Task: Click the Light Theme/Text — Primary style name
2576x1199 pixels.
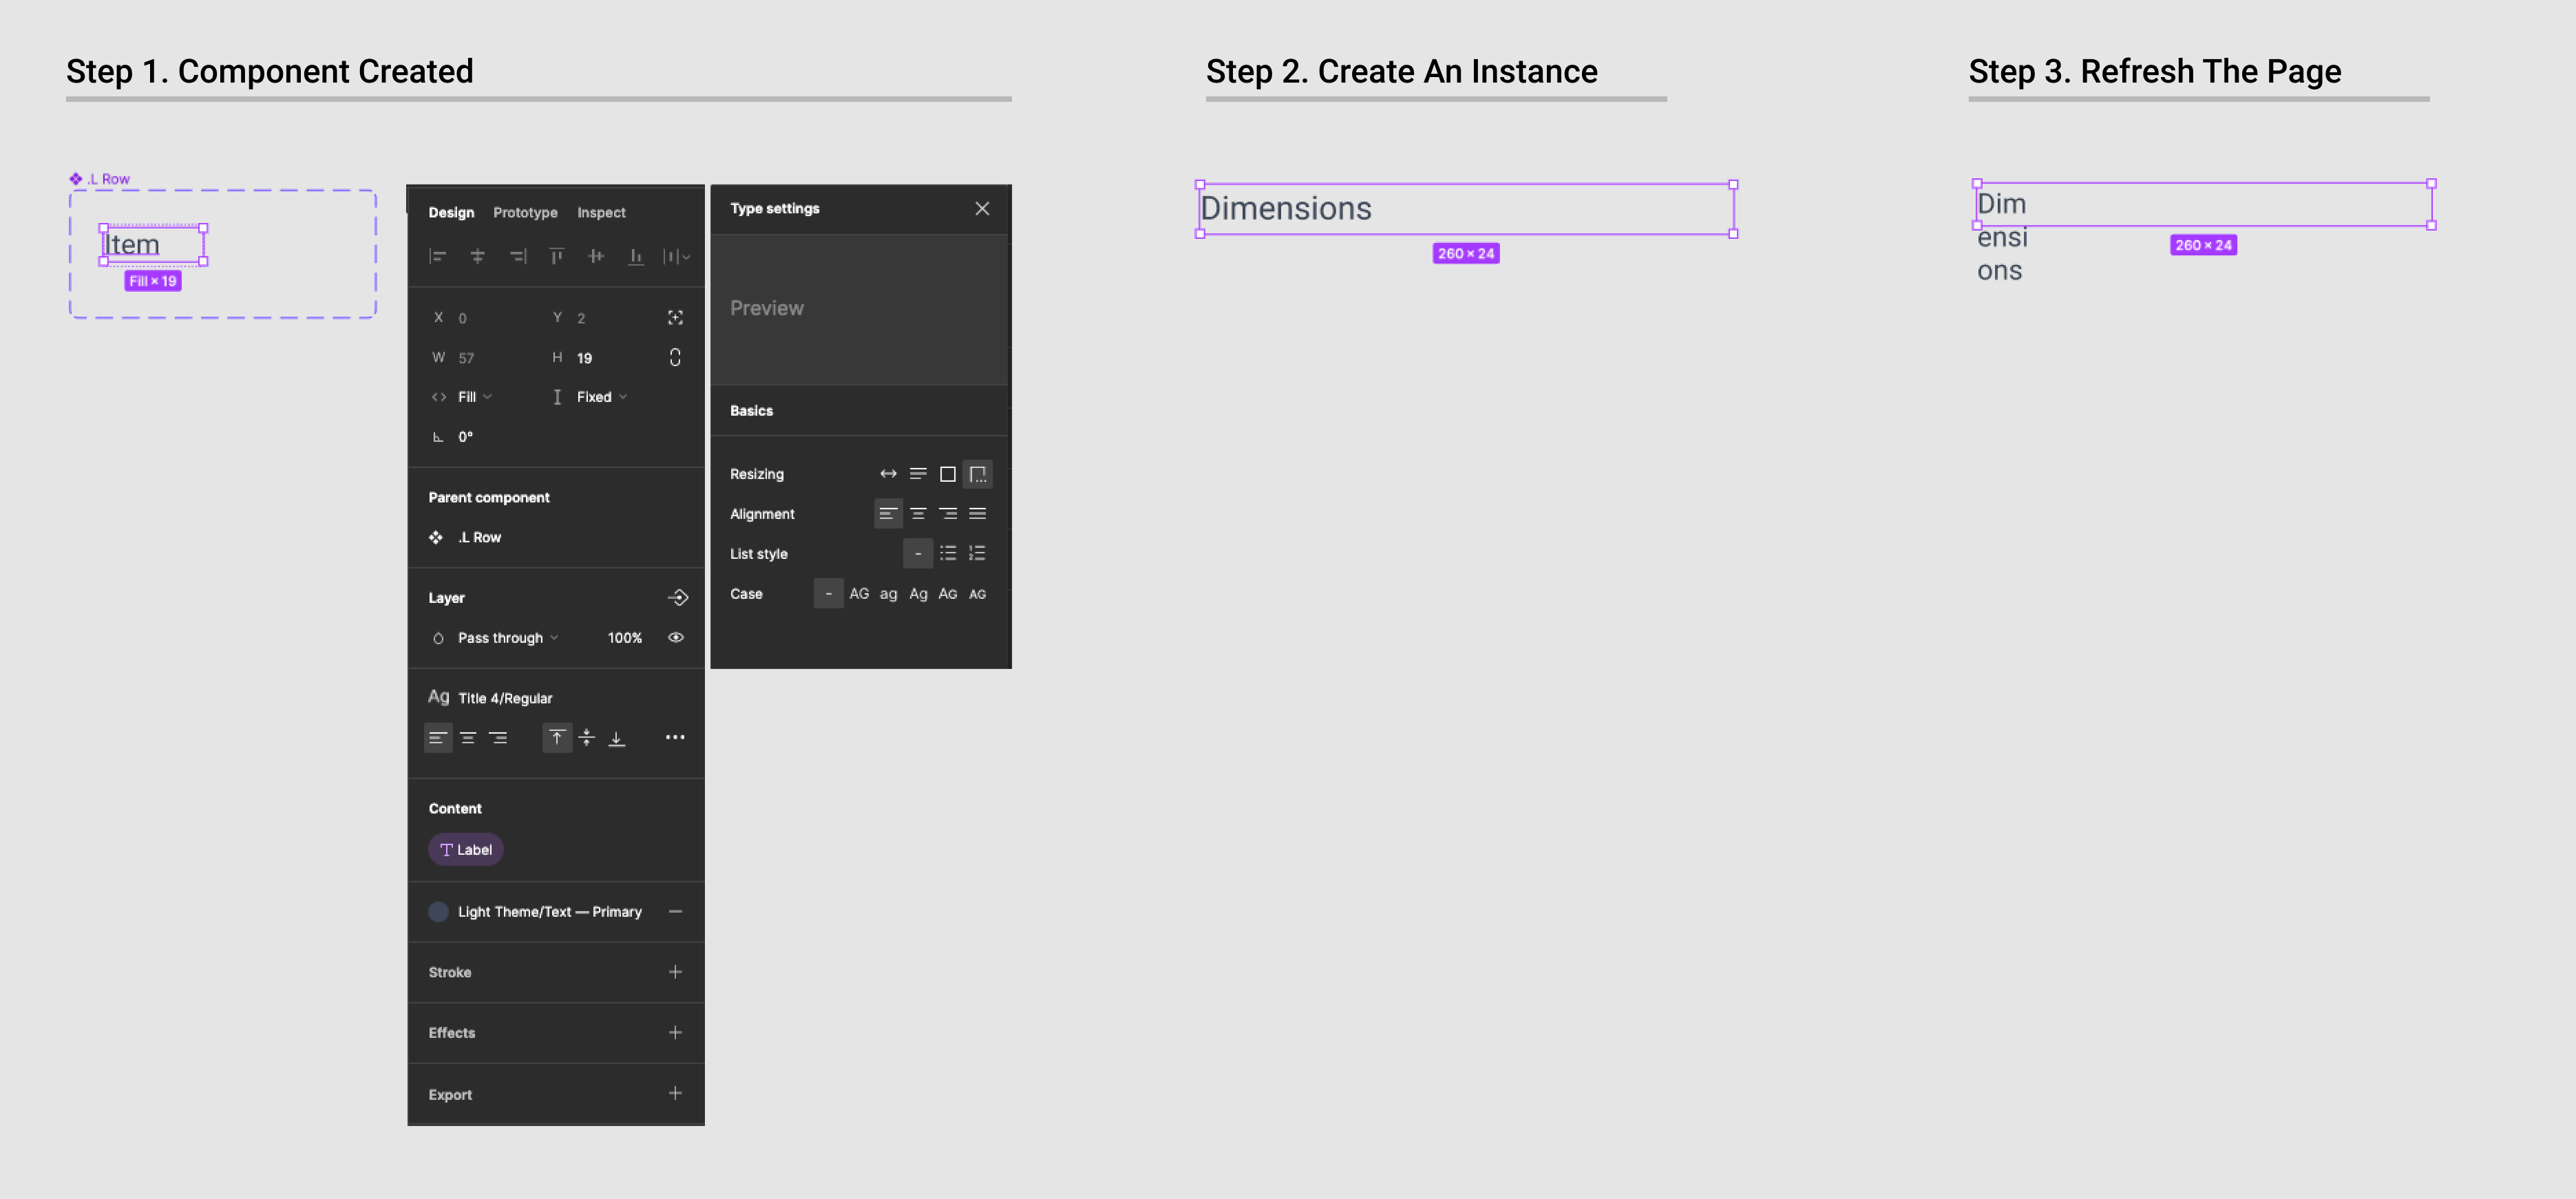Action: 550,912
